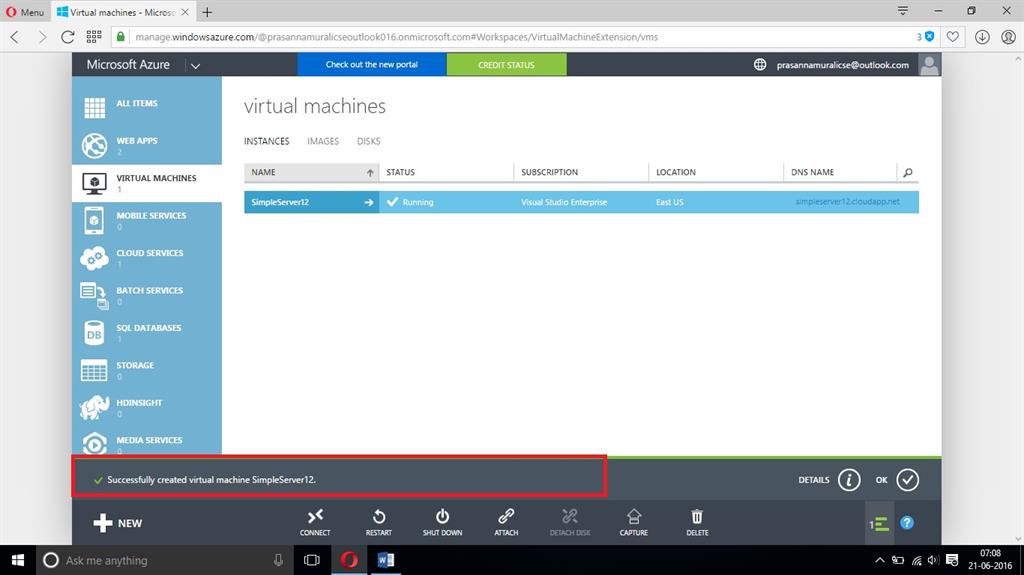Image resolution: width=1024 pixels, height=575 pixels.
Task: Click the Running status cell
Action: tap(446, 203)
